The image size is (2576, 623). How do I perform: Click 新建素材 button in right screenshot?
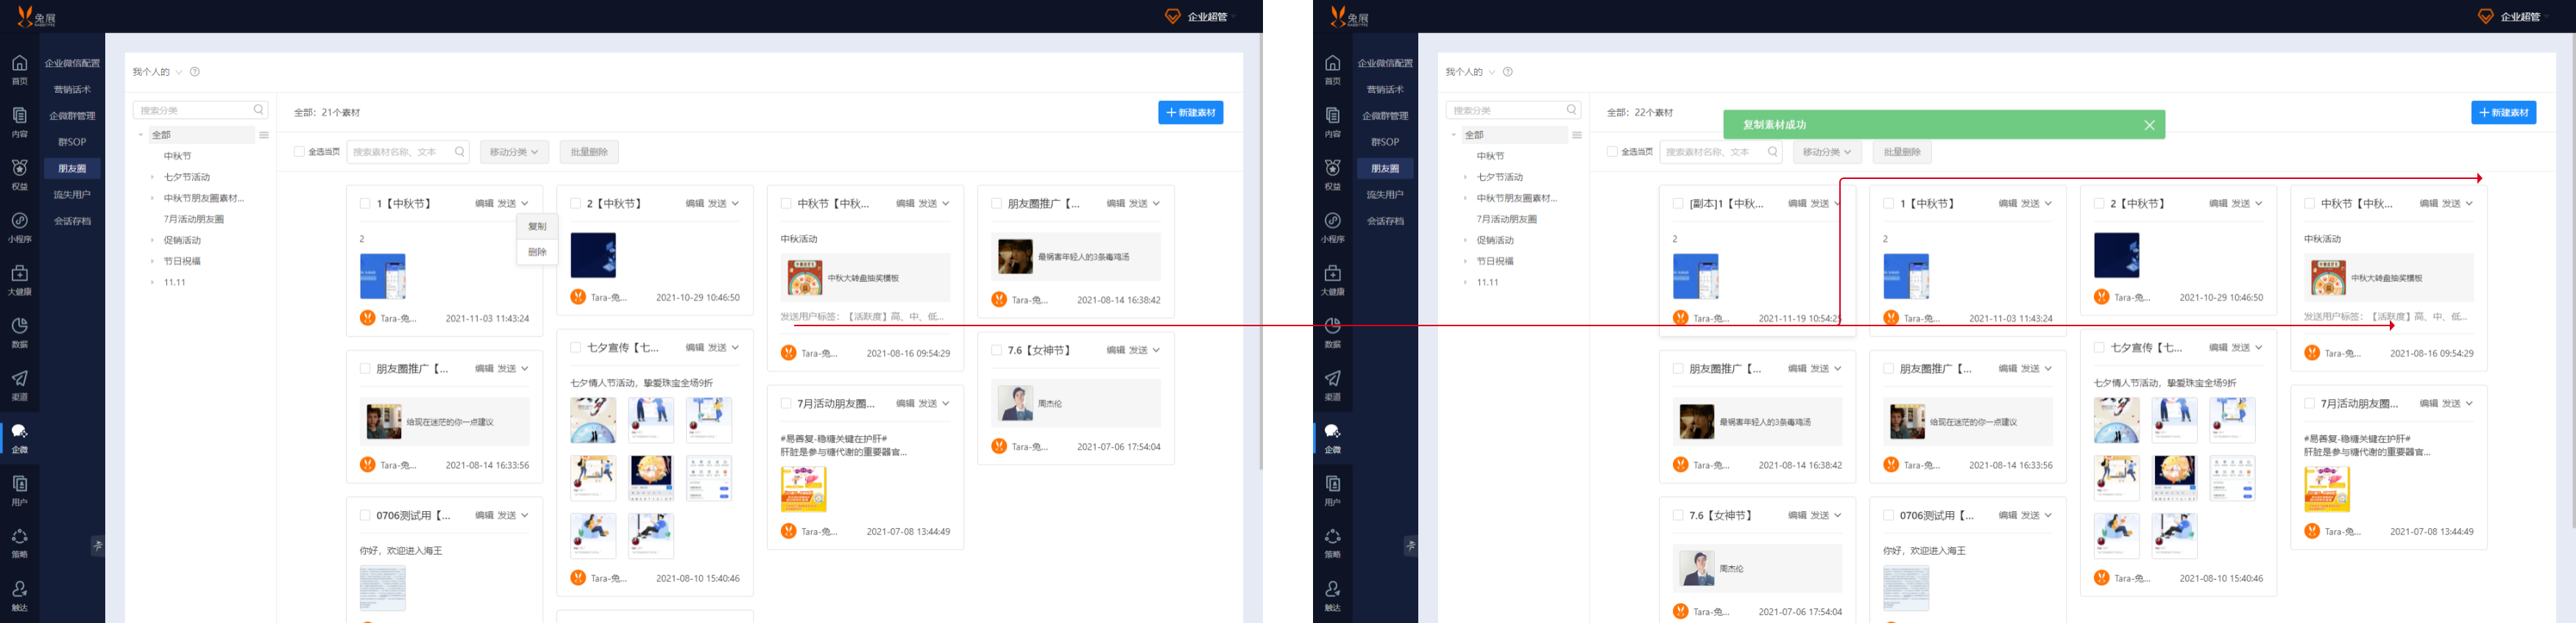point(2503,113)
